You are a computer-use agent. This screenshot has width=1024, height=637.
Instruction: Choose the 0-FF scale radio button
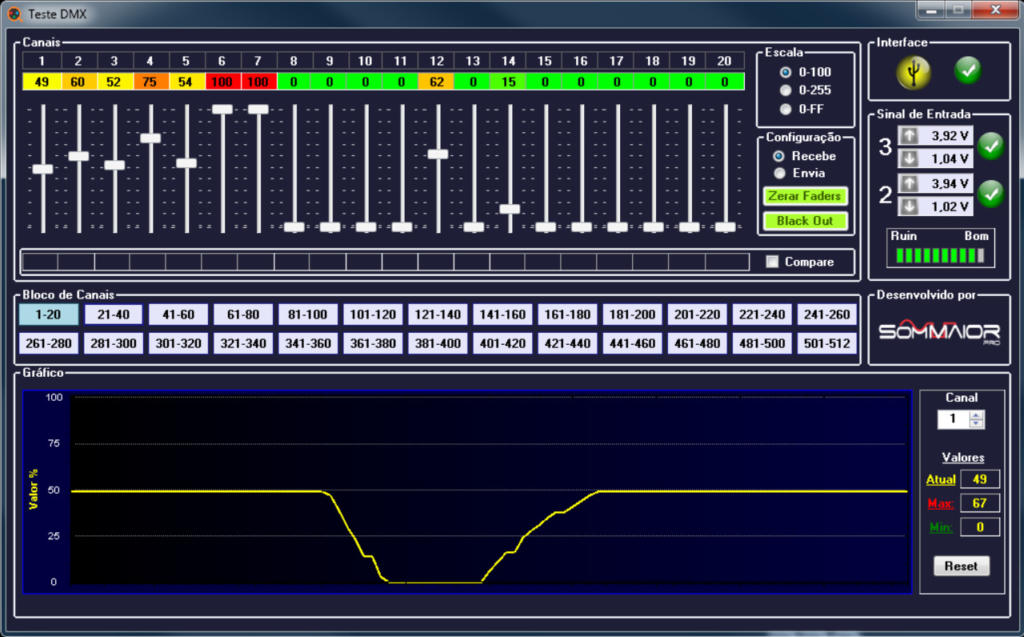point(786,108)
